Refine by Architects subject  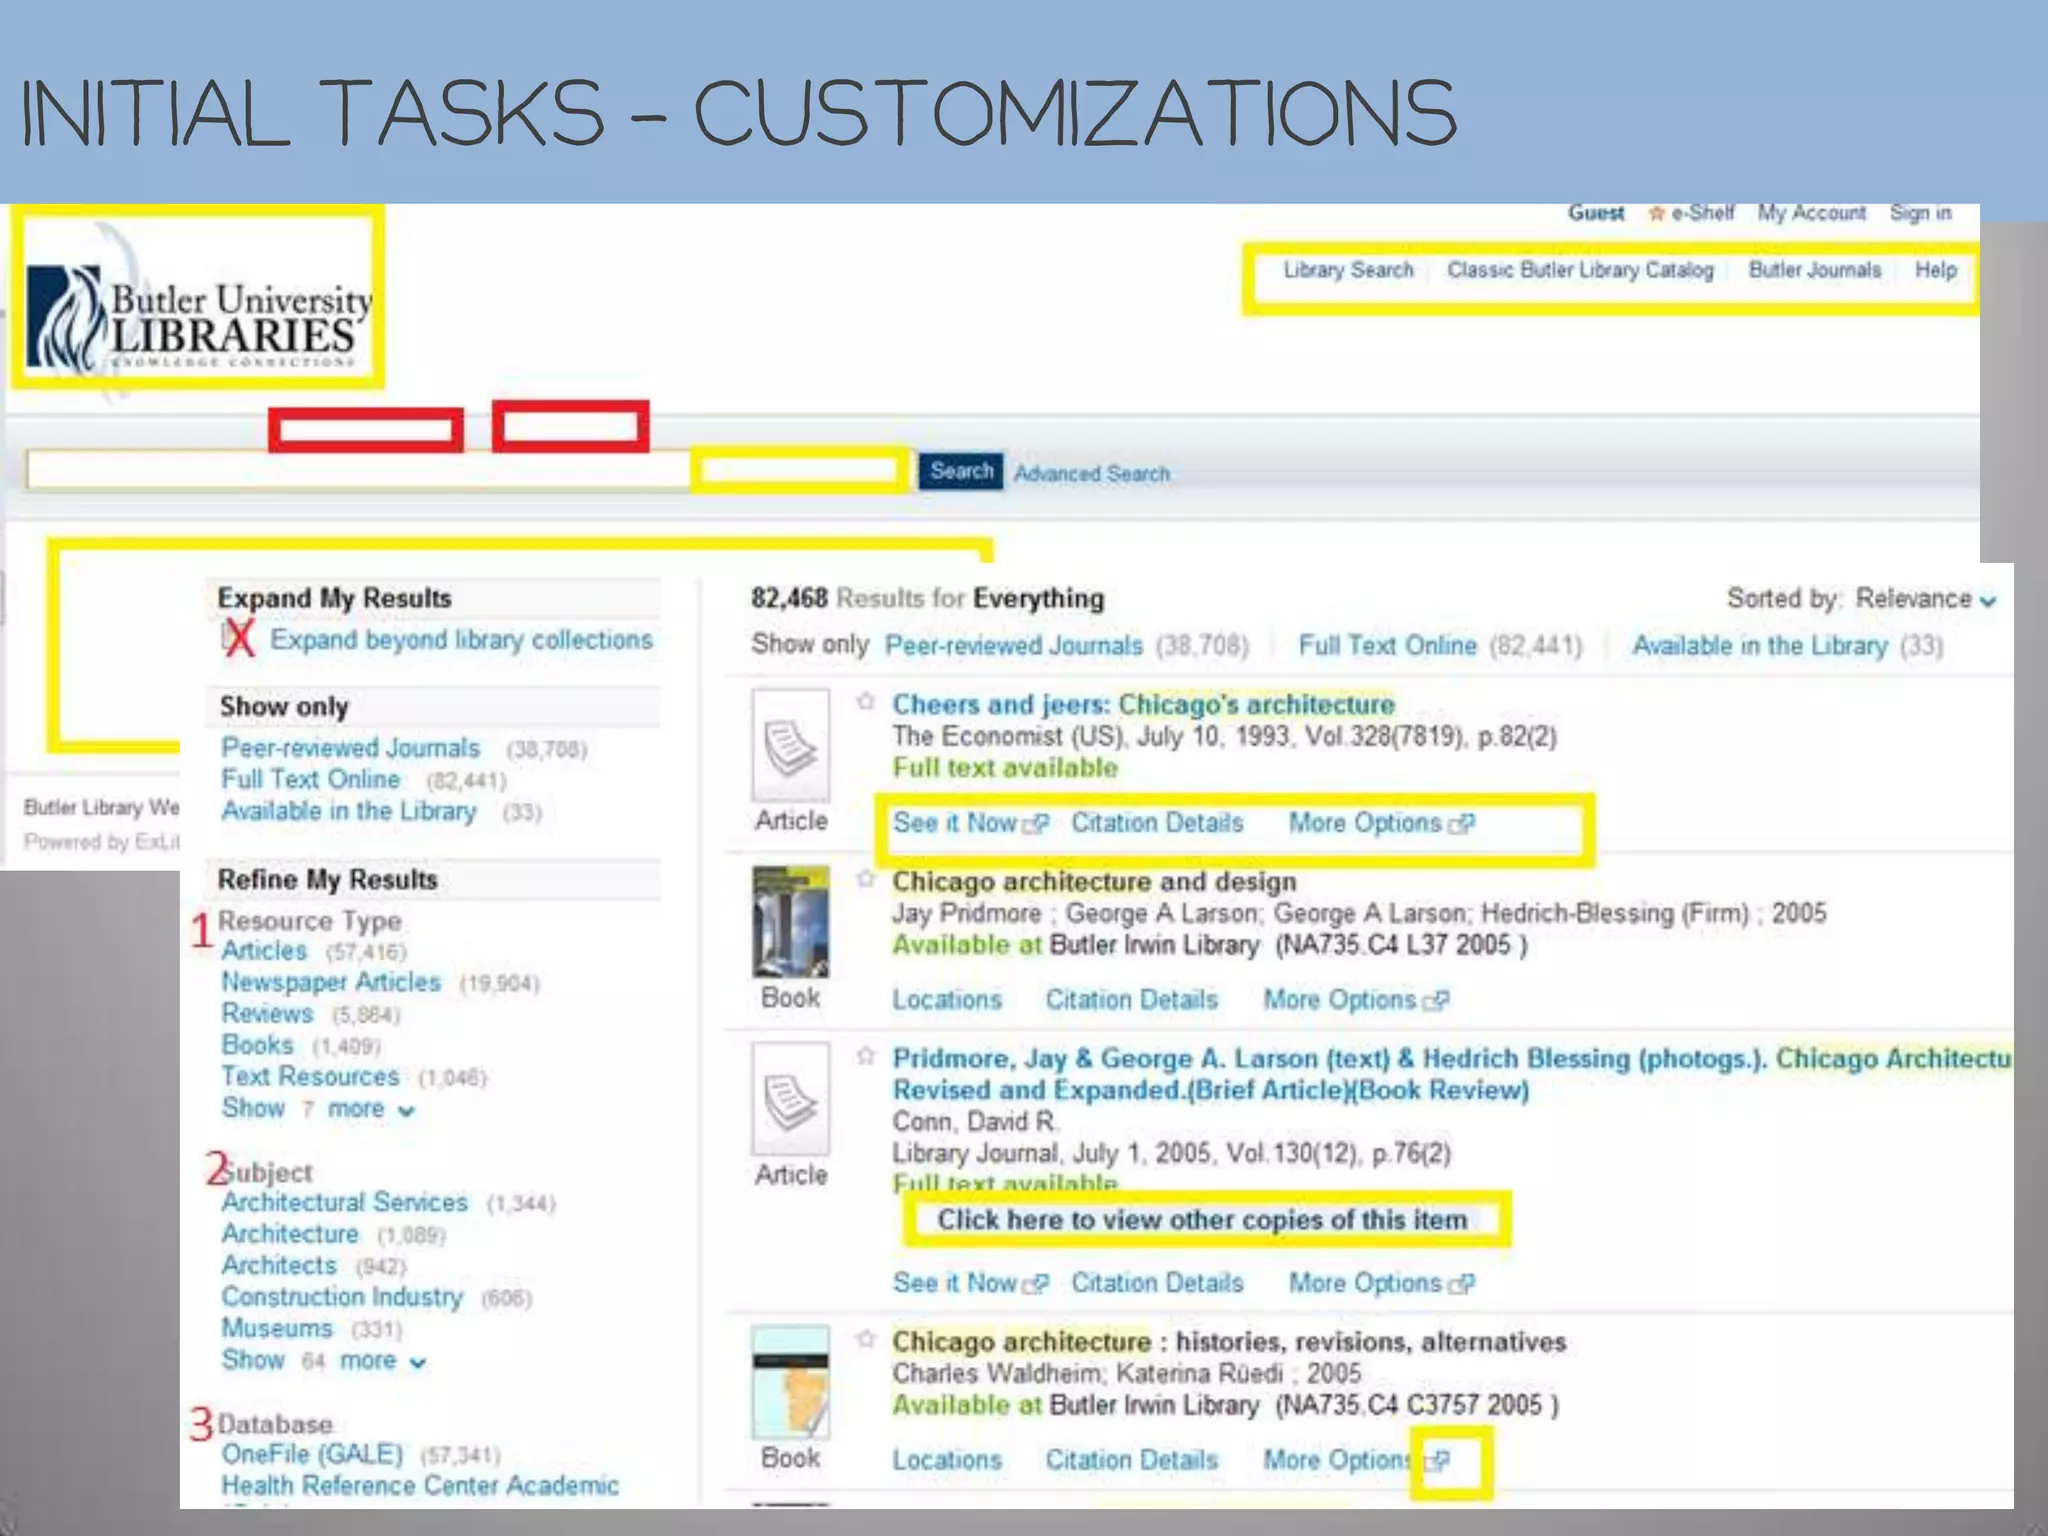click(x=279, y=1266)
